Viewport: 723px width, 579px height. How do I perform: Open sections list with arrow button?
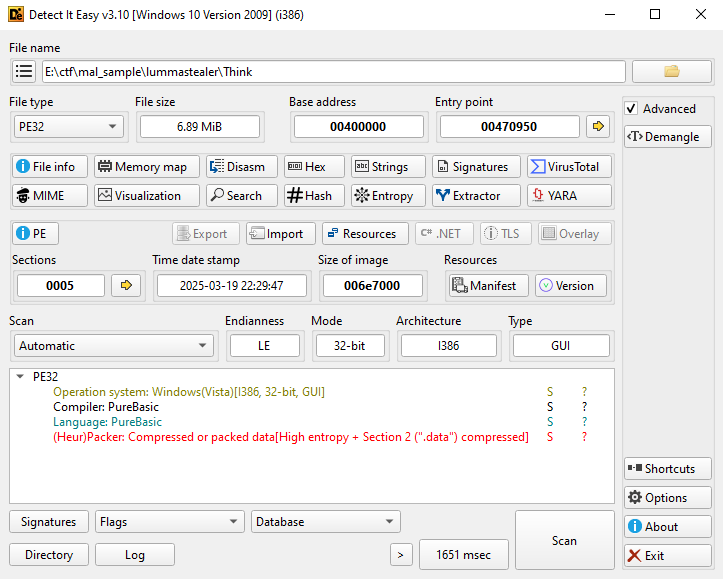point(126,285)
